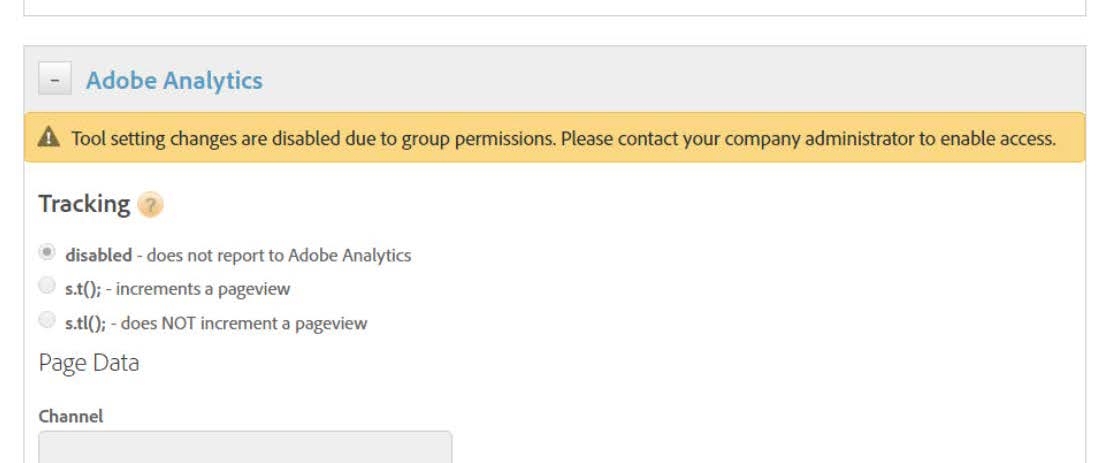1111x463 pixels.
Task: Select the s.t(); pageview radio button
Action: coord(47,288)
